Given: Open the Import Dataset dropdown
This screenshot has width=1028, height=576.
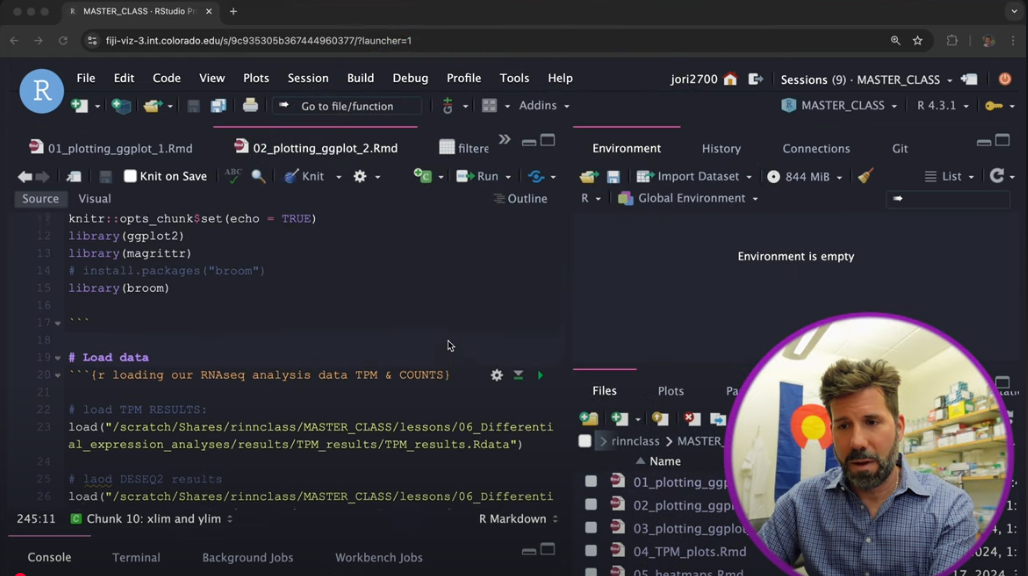Looking at the screenshot, I should tap(694, 176).
